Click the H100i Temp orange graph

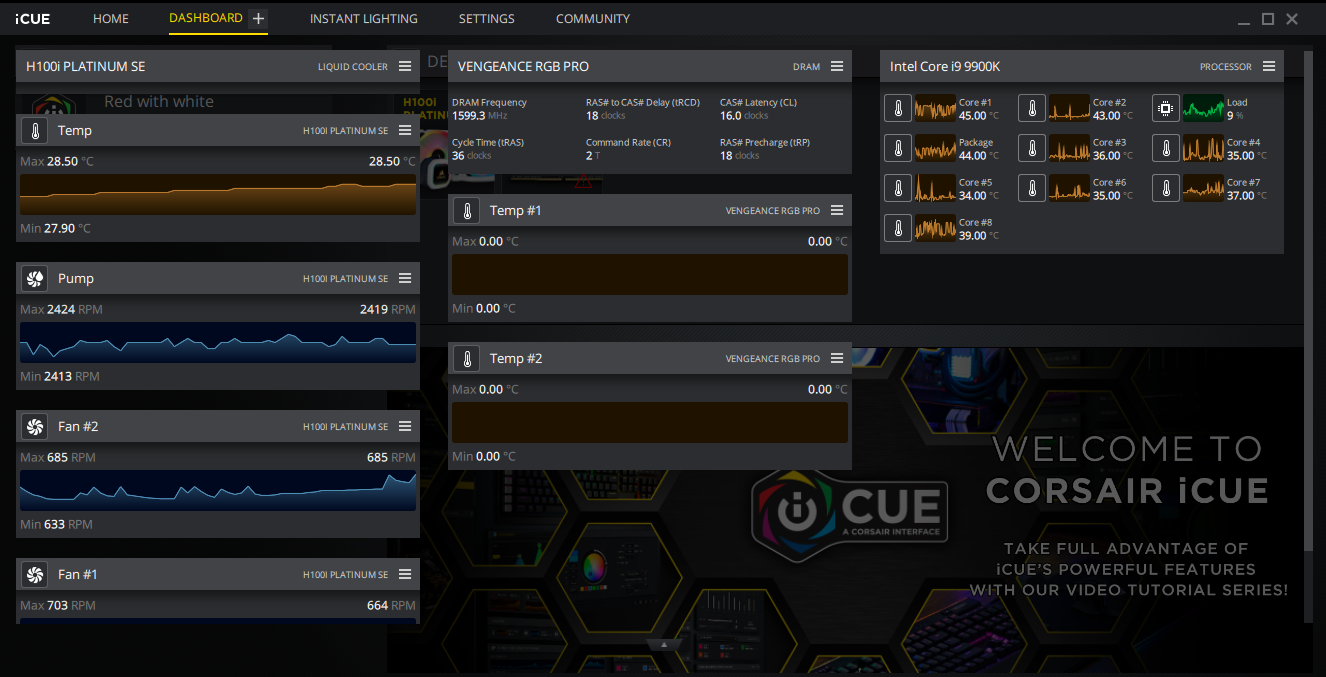coord(218,194)
